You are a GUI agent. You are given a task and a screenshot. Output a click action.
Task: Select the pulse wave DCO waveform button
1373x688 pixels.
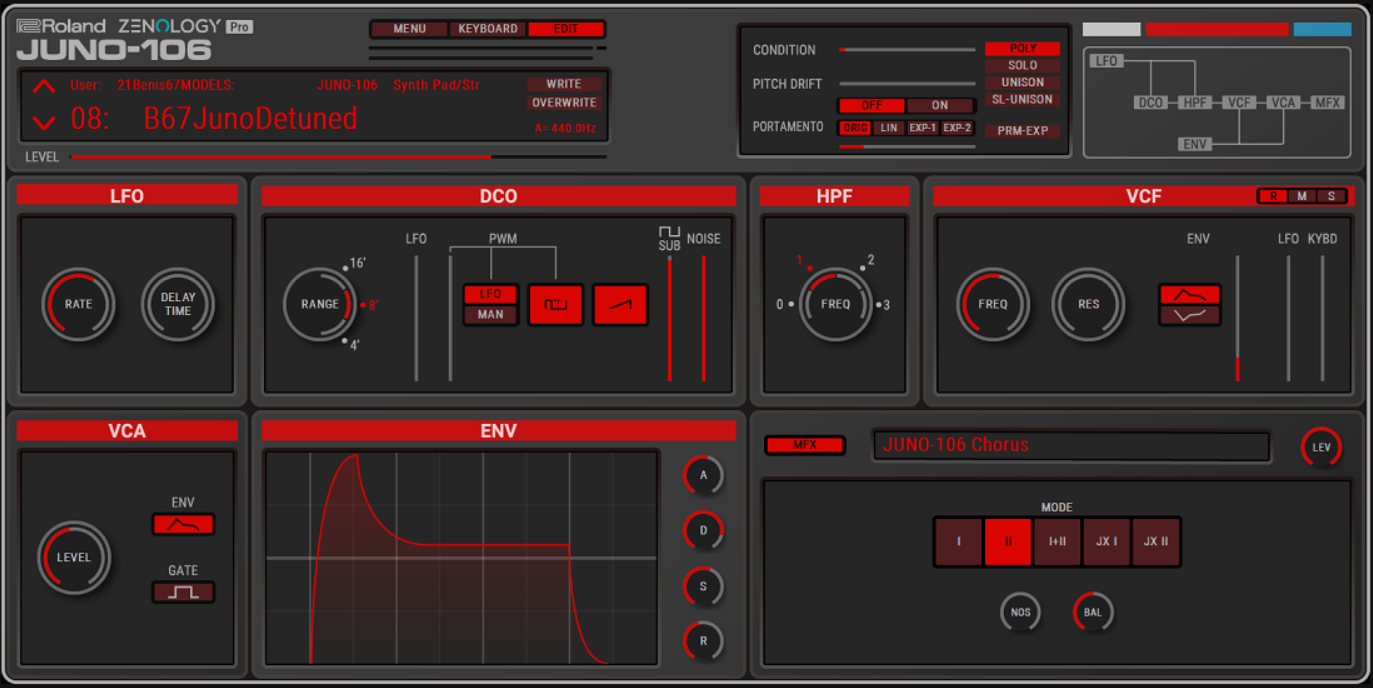pos(555,305)
